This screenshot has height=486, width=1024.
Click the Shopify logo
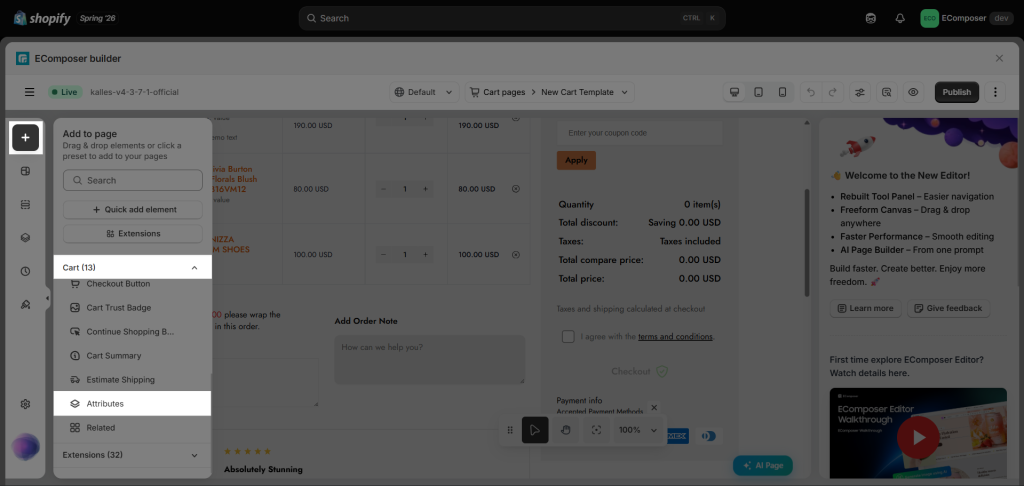pos(42,18)
